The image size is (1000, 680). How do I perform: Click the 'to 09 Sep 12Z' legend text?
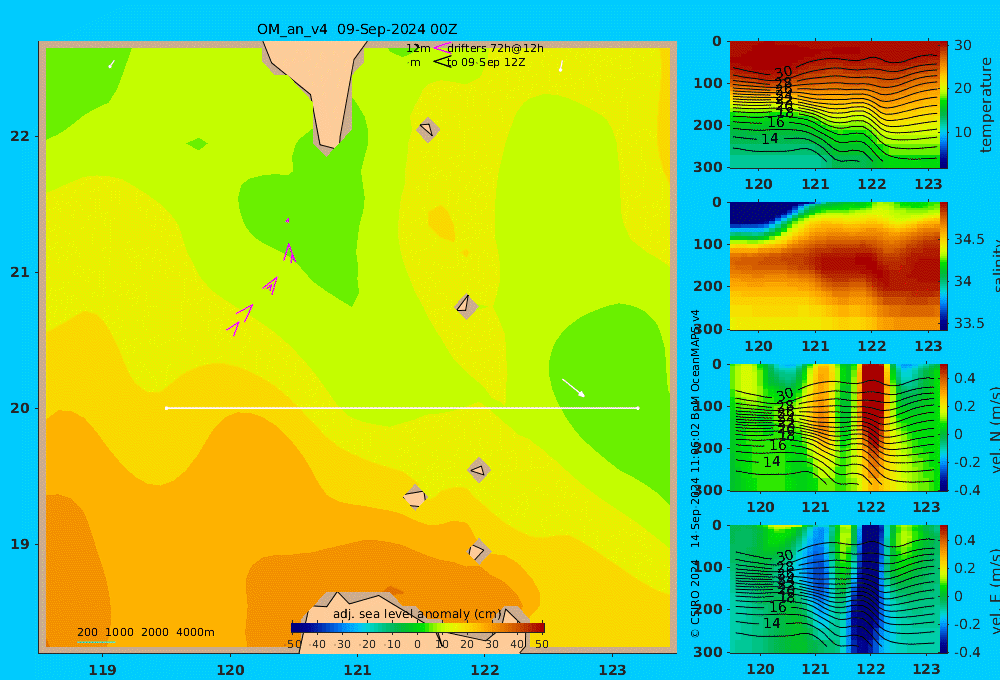(486, 63)
